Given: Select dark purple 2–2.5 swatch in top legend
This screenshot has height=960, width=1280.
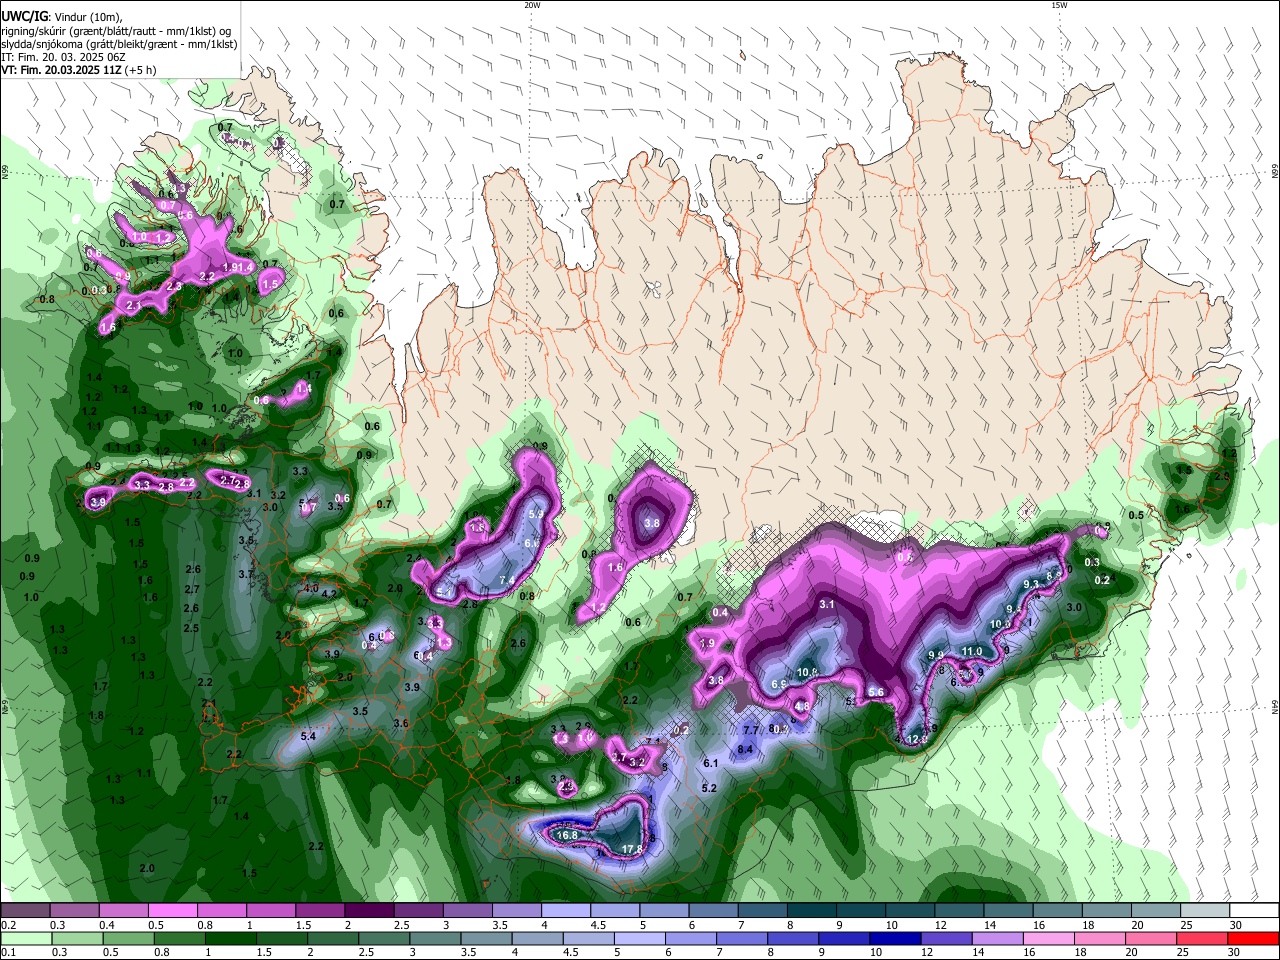Looking at the screenshot, I should point(369,910).
